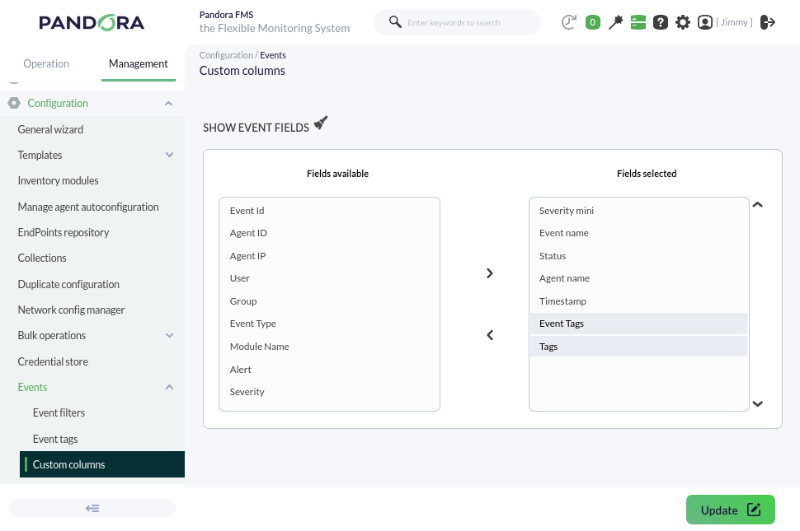Open the green notifications counter badge
This screenshot has height=531, width=800.
[592, 22]
